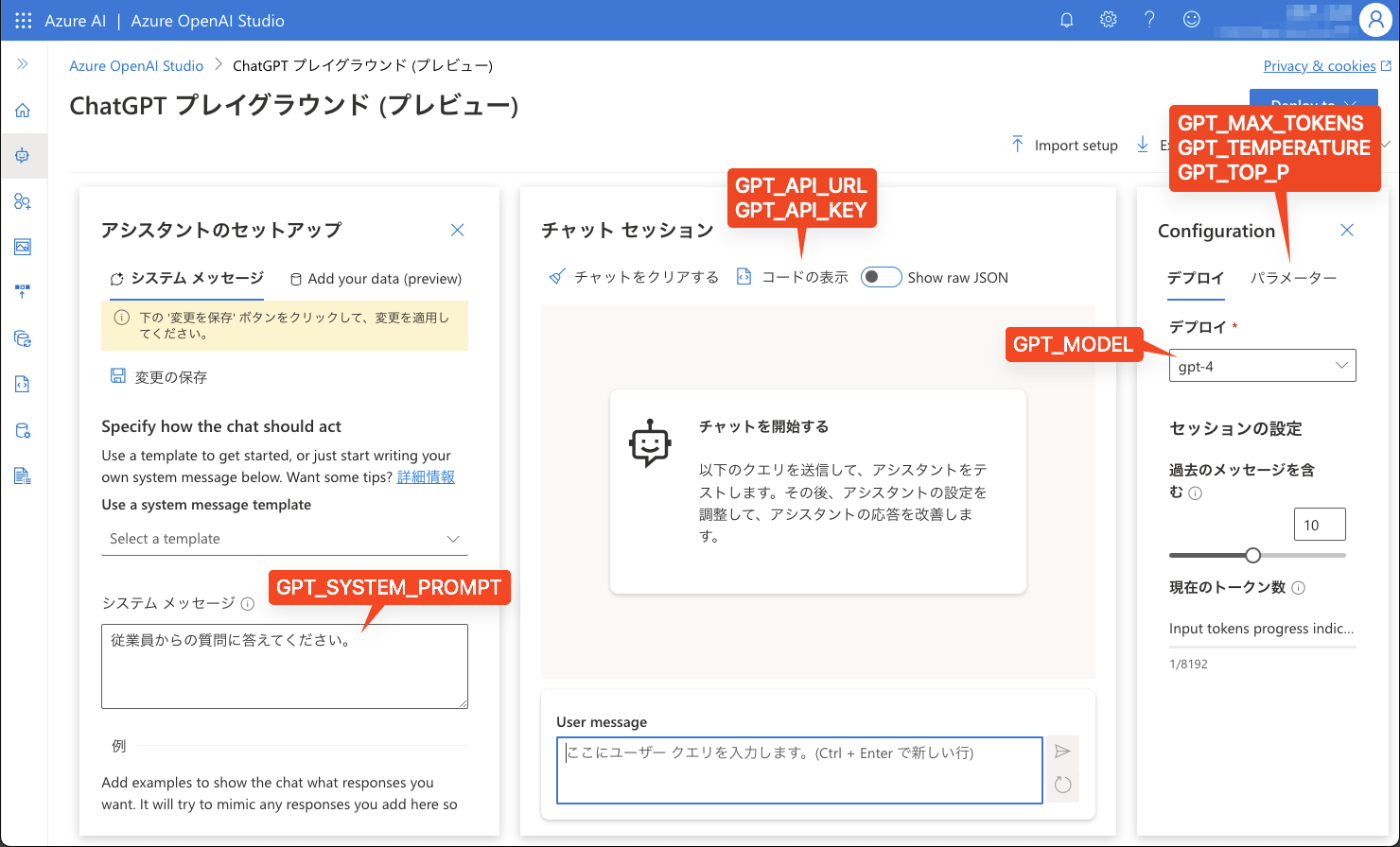Open Privacy & cookies link
Screen dimensions: 1400x847
click(1327, 66)
